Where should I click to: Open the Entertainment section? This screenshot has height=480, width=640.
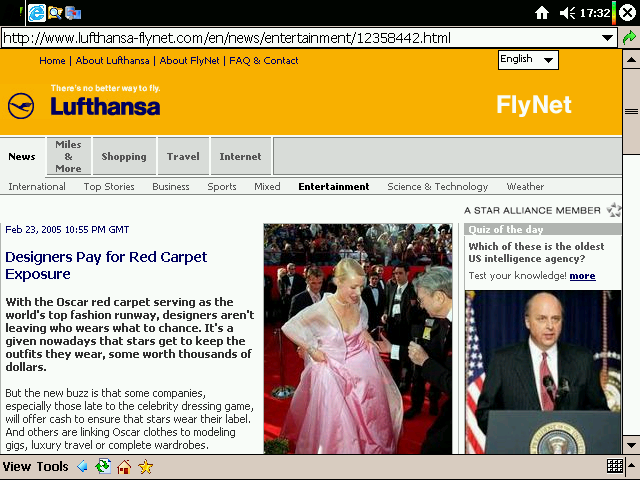pyautogui.click(x=333, y=187)
